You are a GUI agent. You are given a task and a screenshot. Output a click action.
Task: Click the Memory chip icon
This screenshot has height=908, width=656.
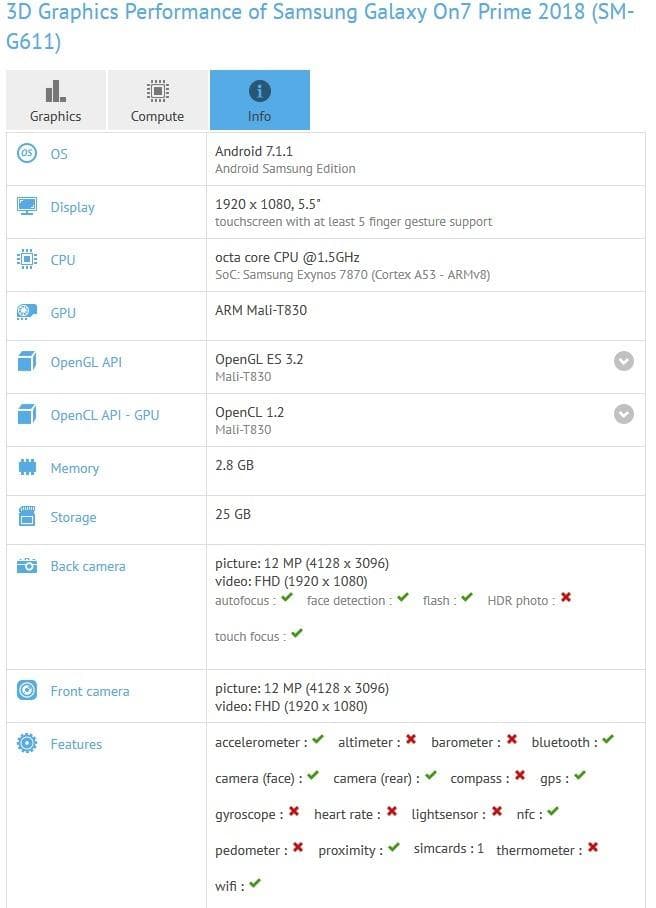point(27,467)
